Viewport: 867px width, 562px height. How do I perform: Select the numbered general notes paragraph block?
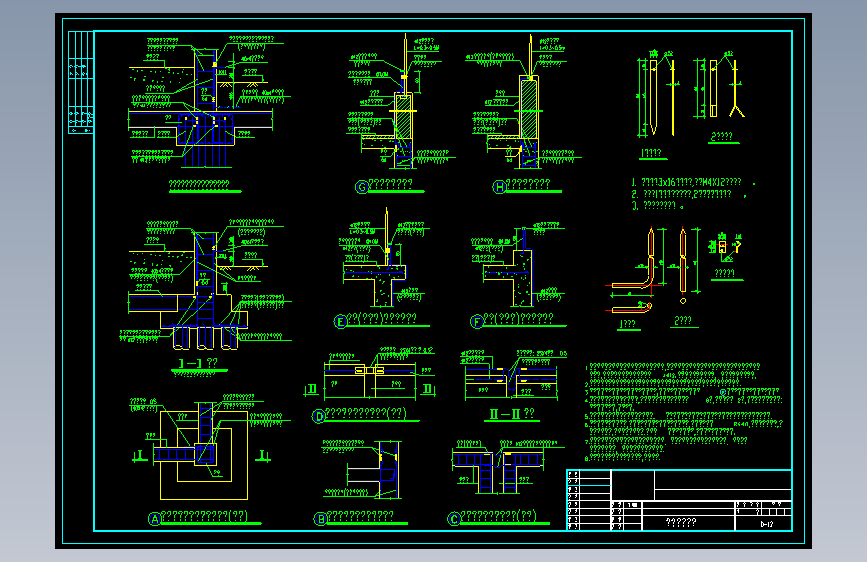point(683,412)
